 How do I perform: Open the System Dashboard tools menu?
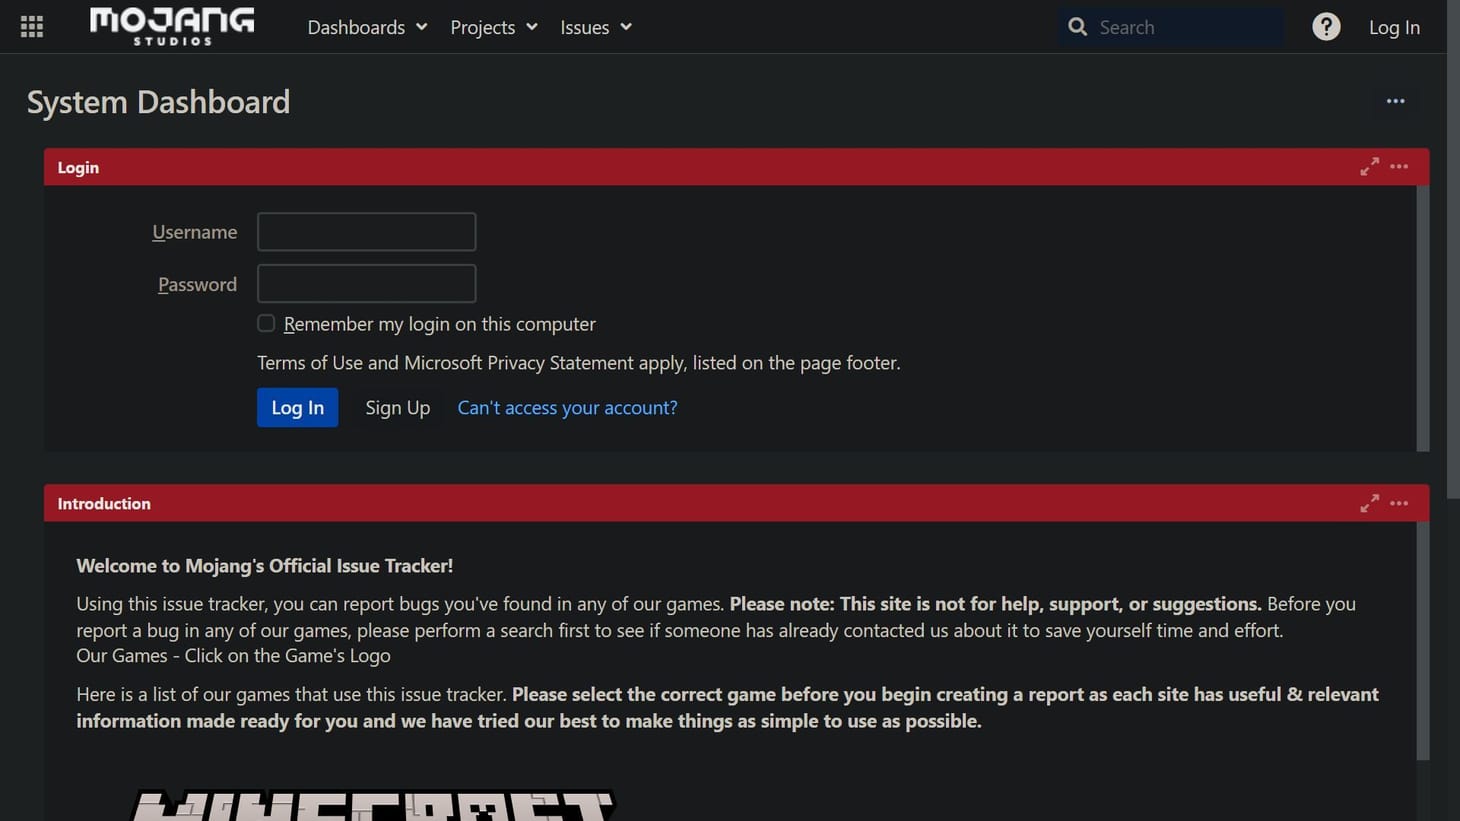click(x=1395, y=101)
